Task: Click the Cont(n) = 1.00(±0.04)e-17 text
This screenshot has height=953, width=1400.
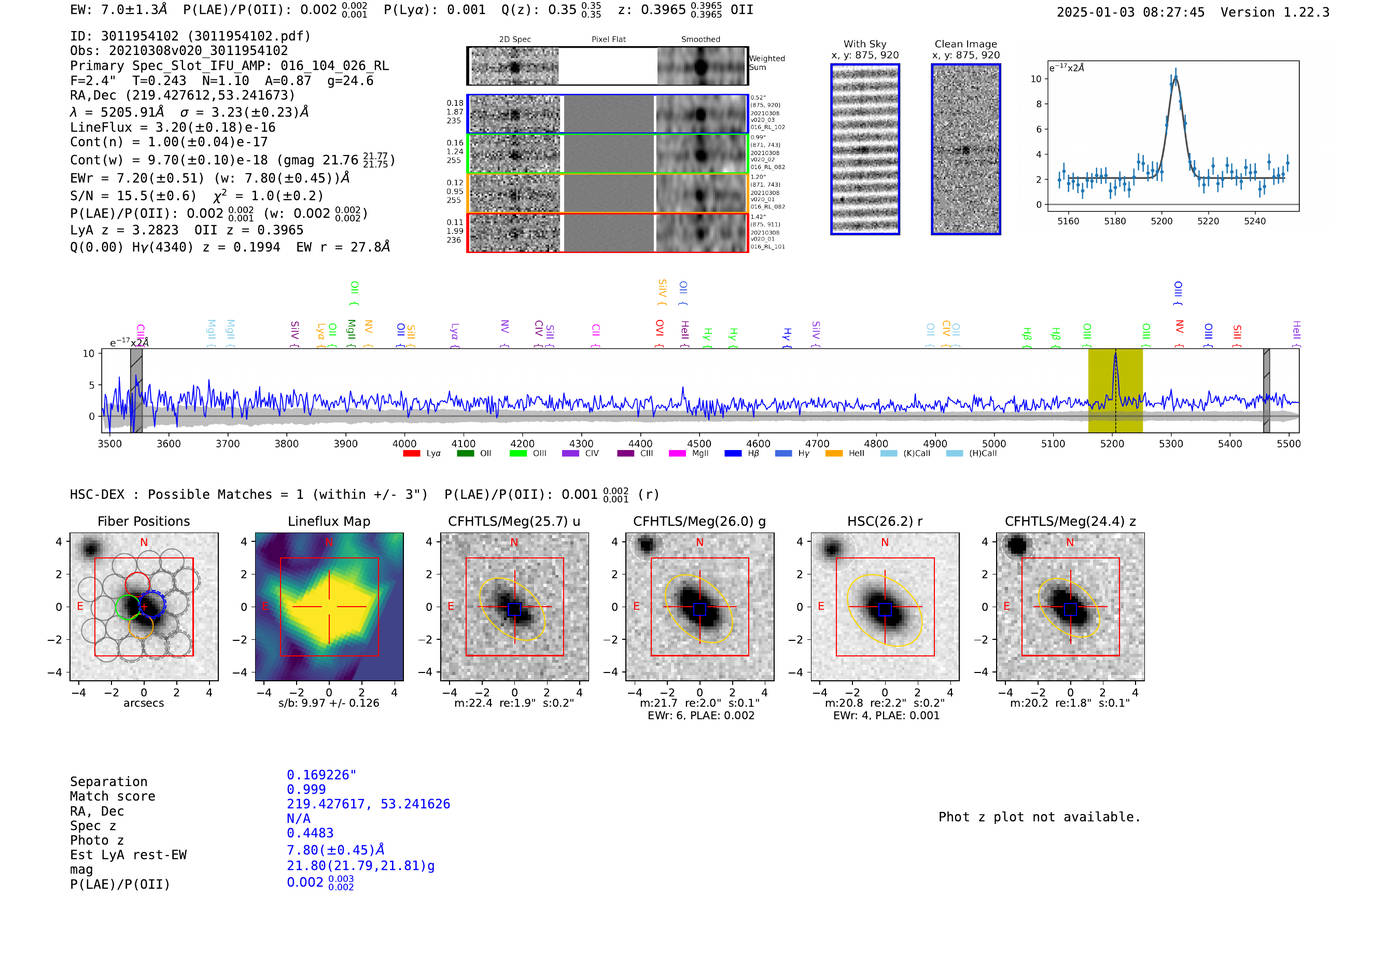Action: (x=169, y=142)
